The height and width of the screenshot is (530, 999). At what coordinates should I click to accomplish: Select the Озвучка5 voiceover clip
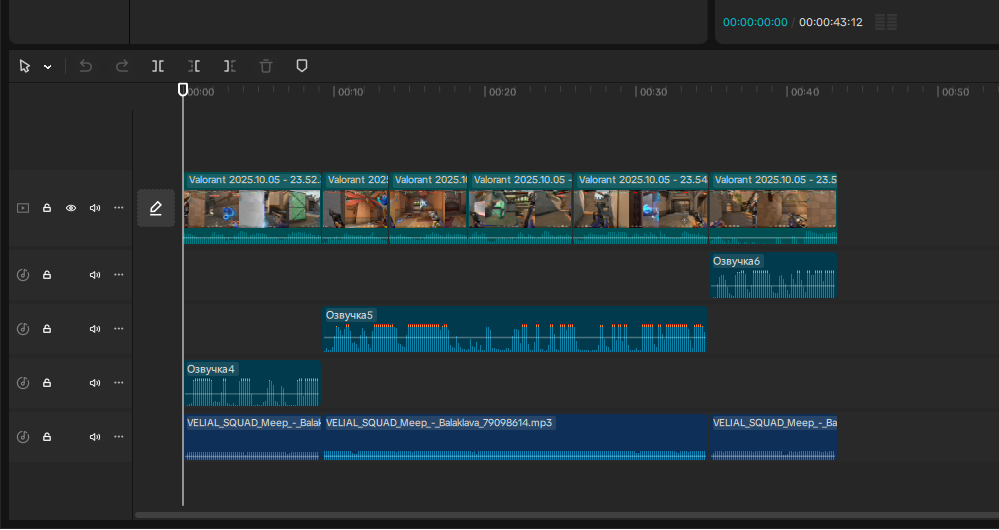click(515, 329)
